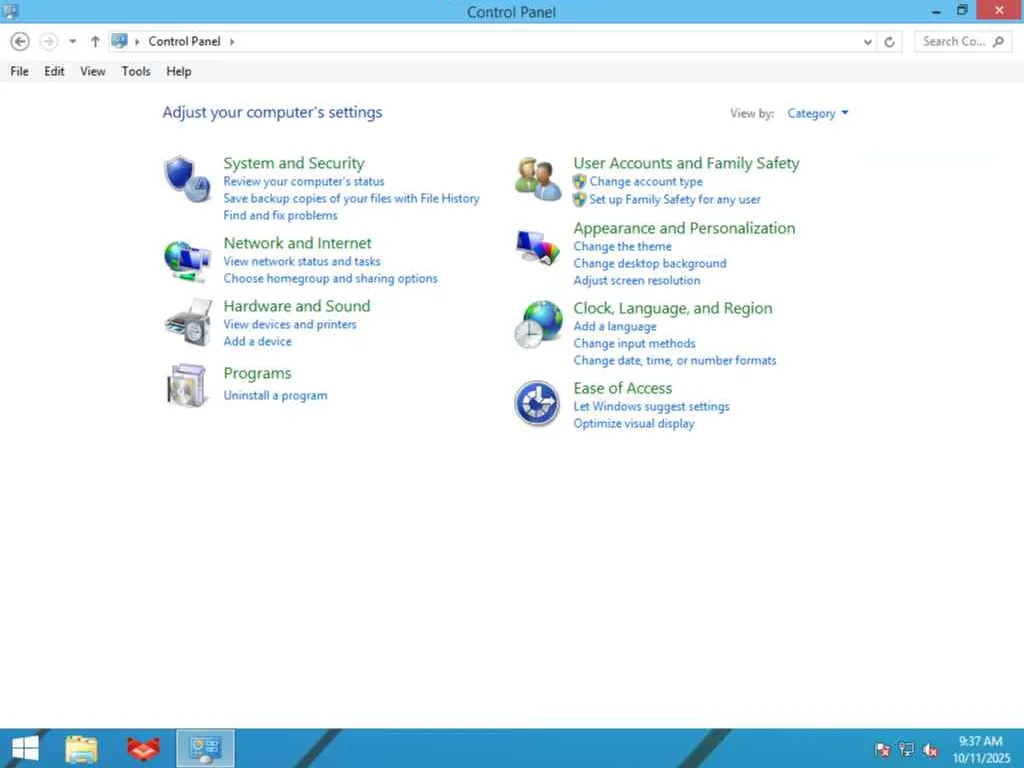
Task: Open User Accounts and Family Safety heading
Action: click(686, 163)
